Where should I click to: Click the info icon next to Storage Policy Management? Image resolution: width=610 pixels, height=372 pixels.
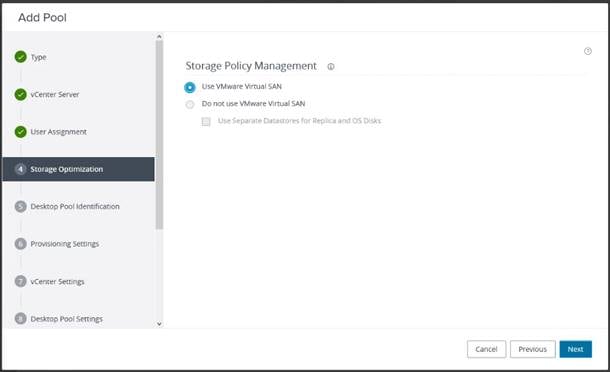(331, 67)
